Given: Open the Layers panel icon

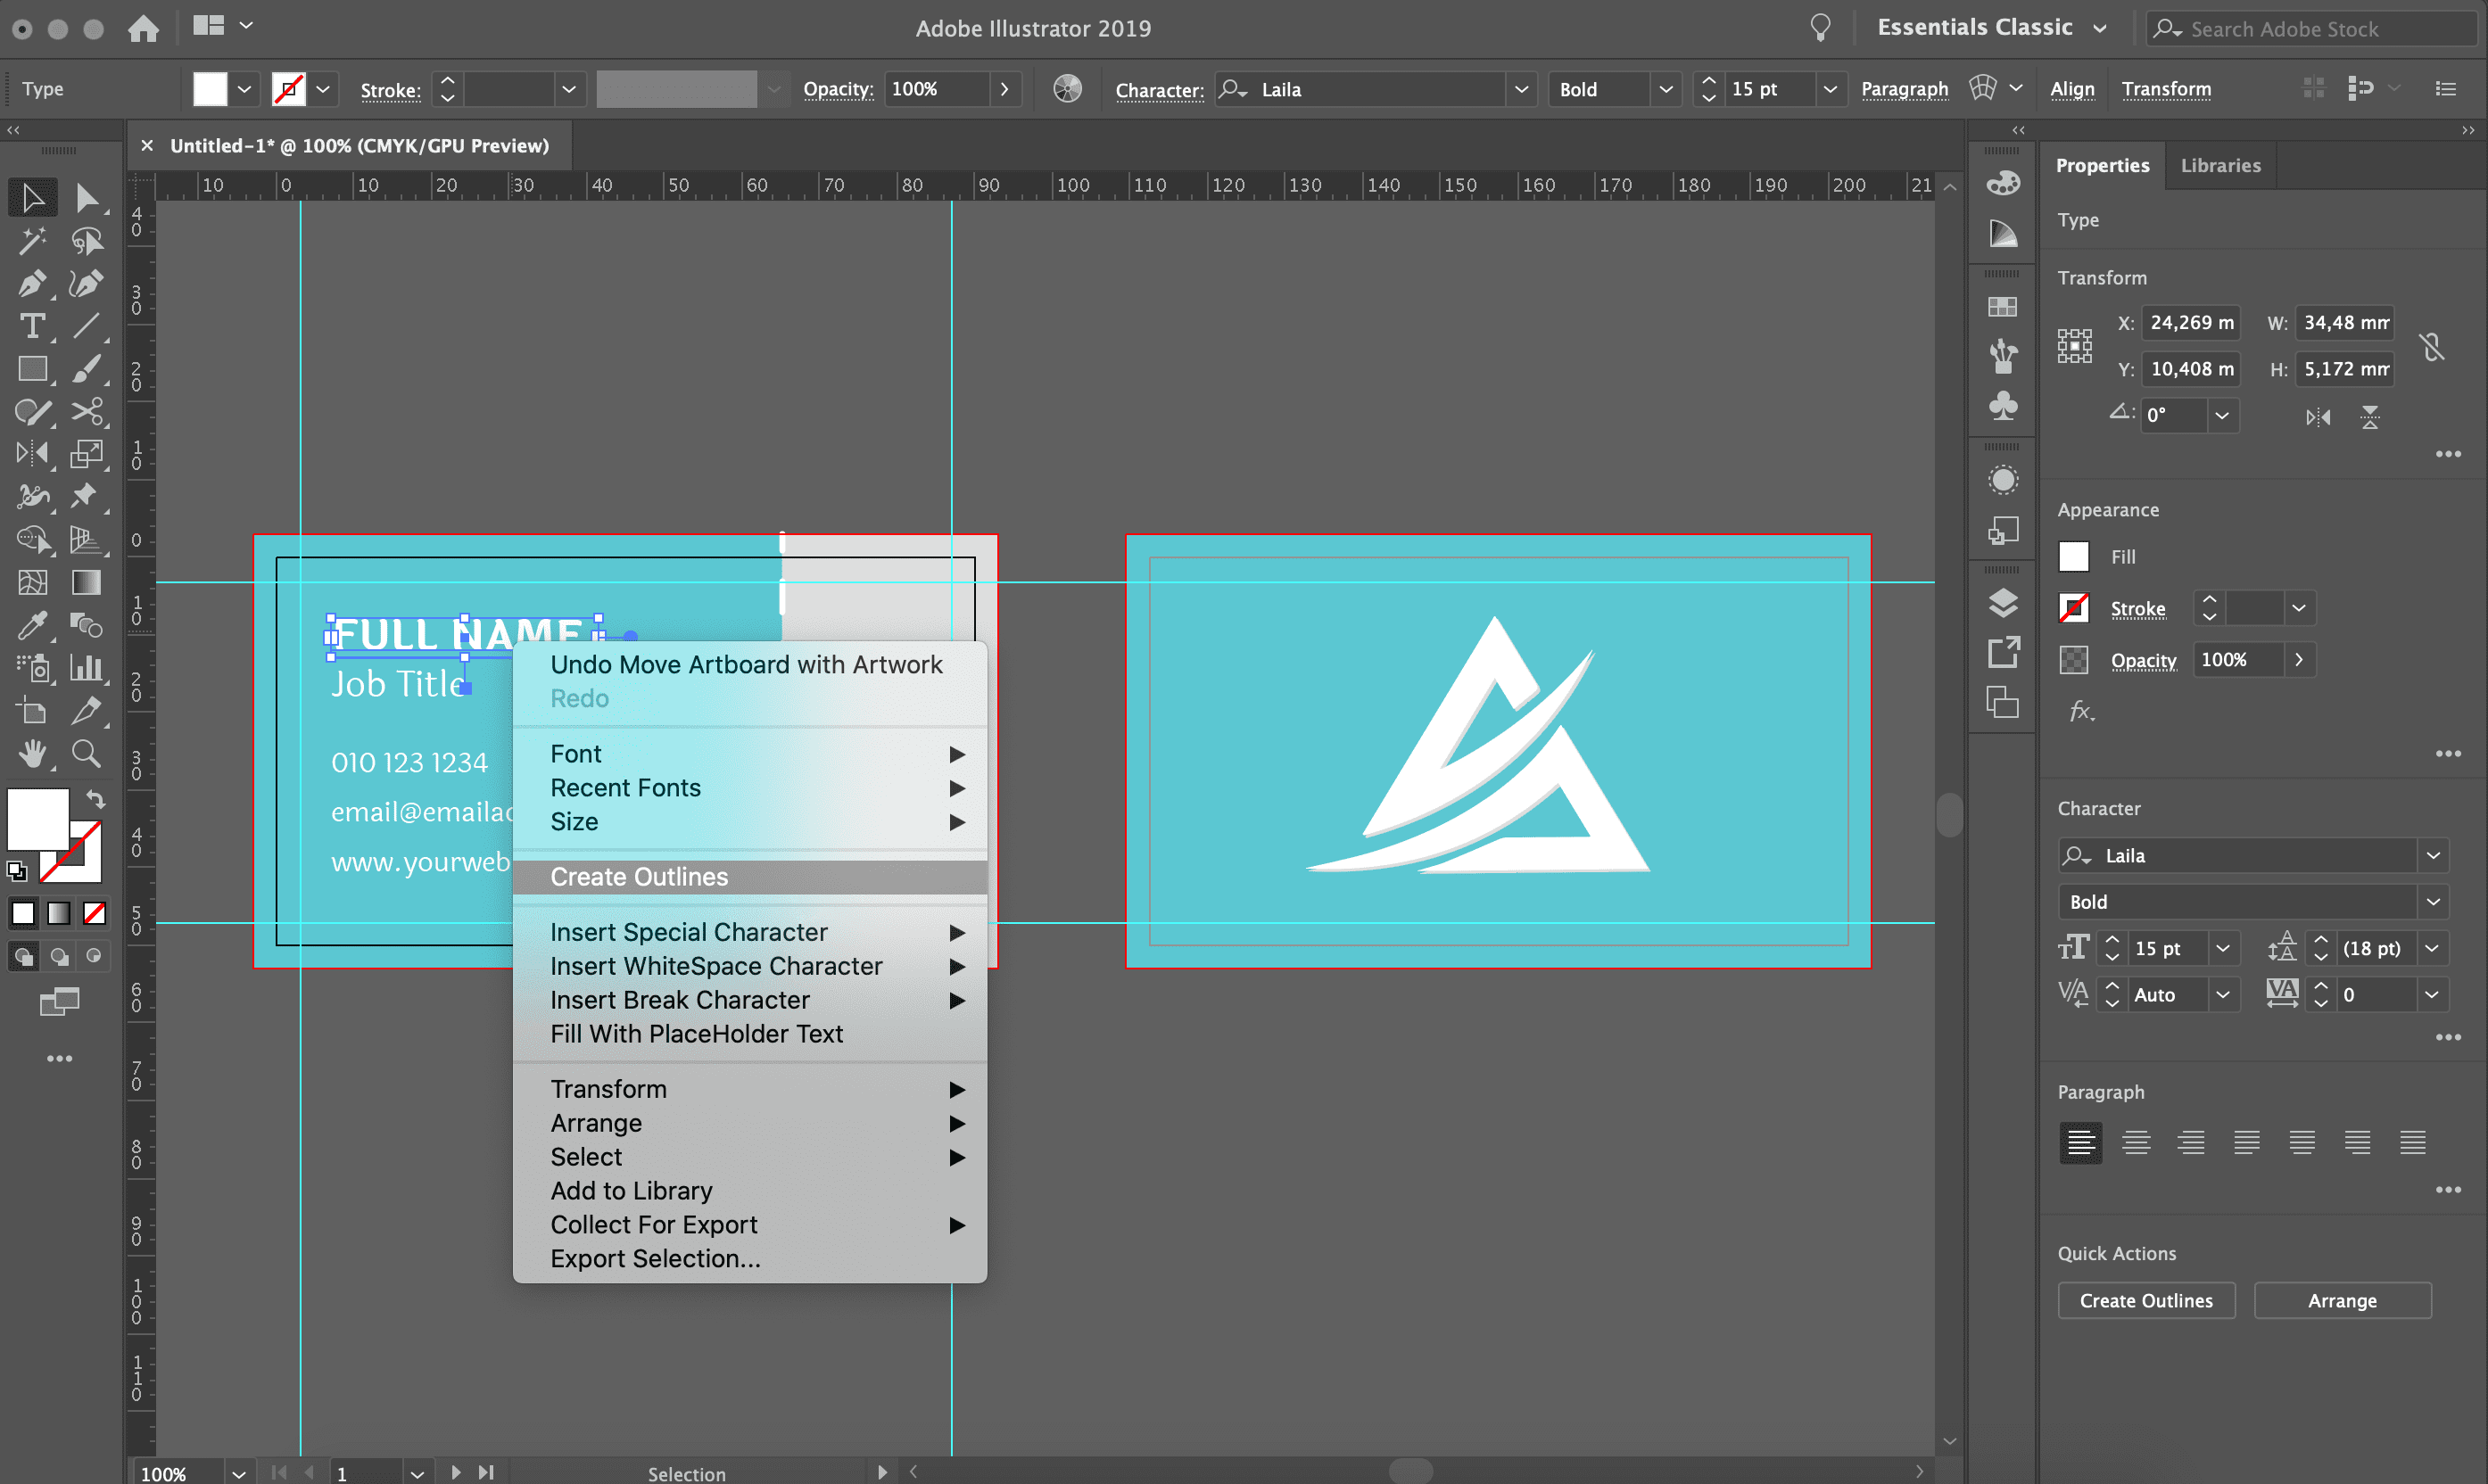Looking at the screenshot, I should coord(2003,602).
